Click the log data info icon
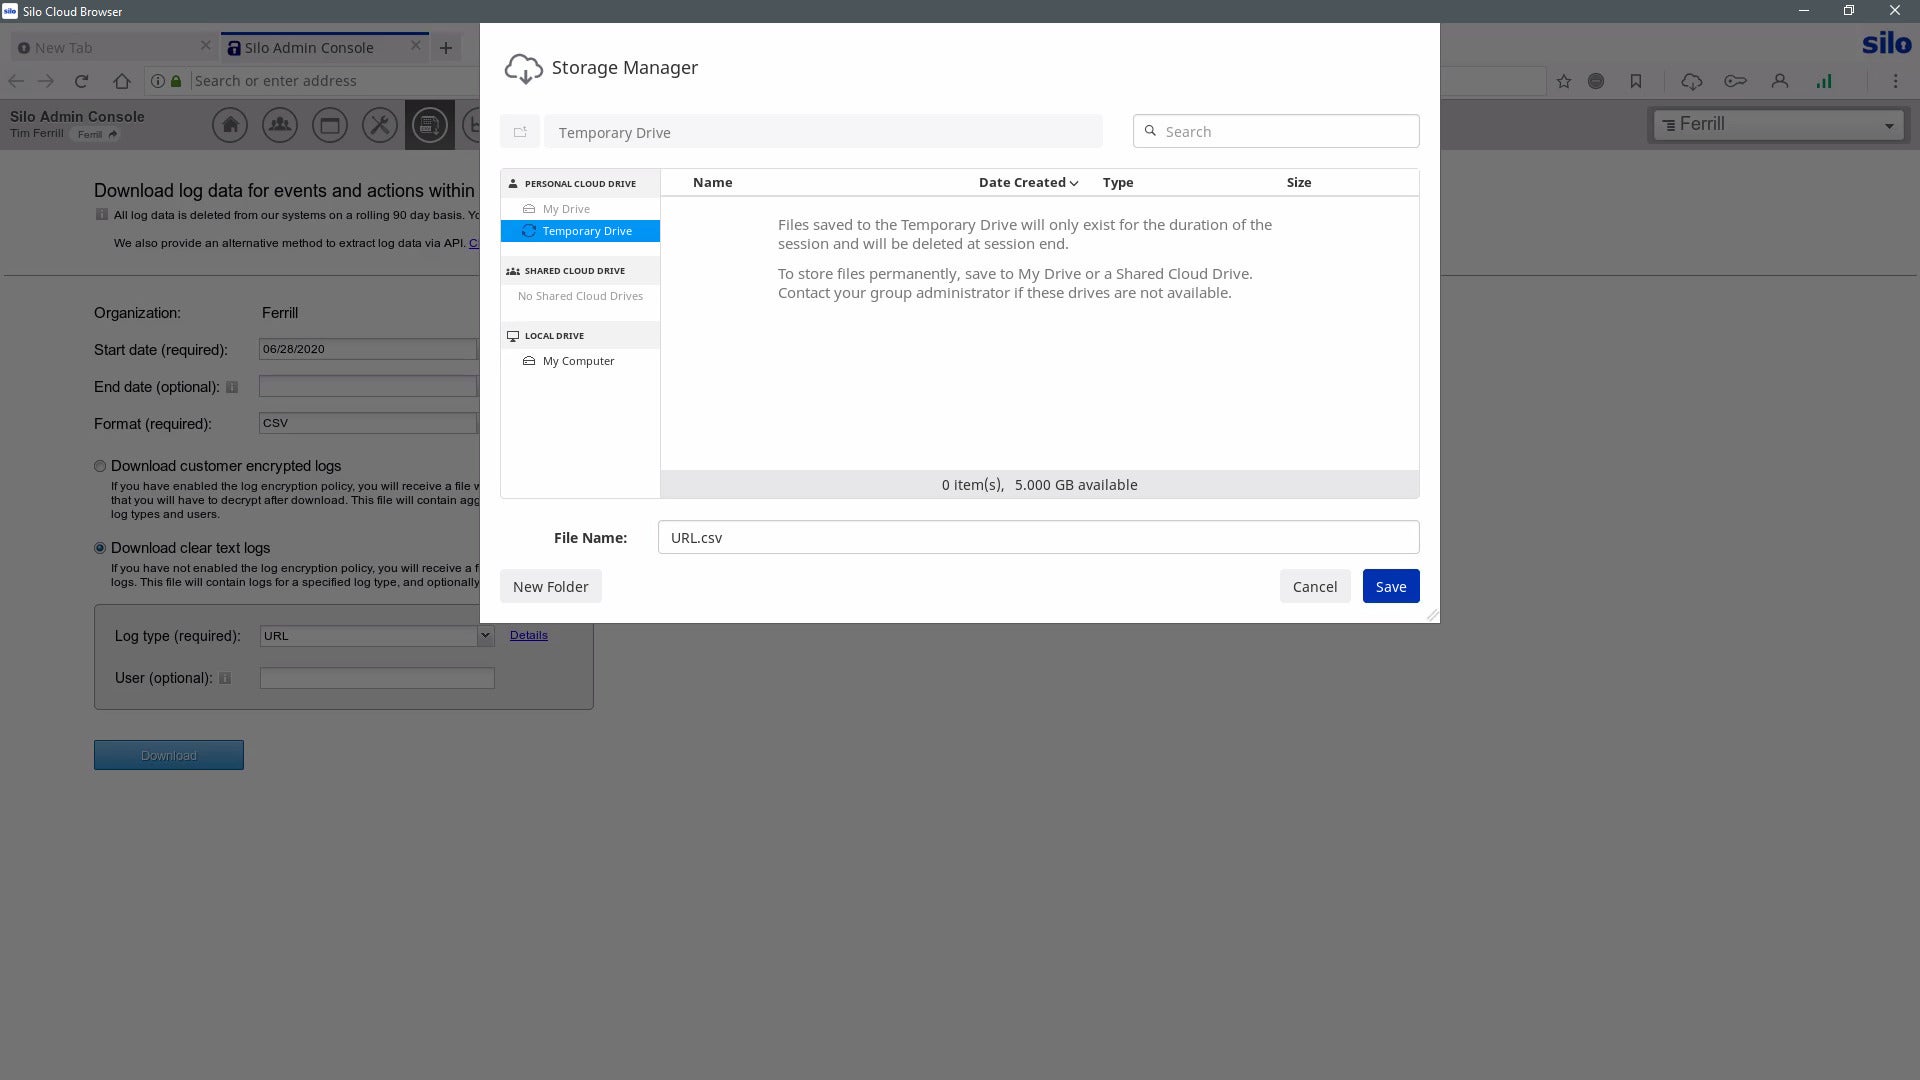 pos(101,214)
